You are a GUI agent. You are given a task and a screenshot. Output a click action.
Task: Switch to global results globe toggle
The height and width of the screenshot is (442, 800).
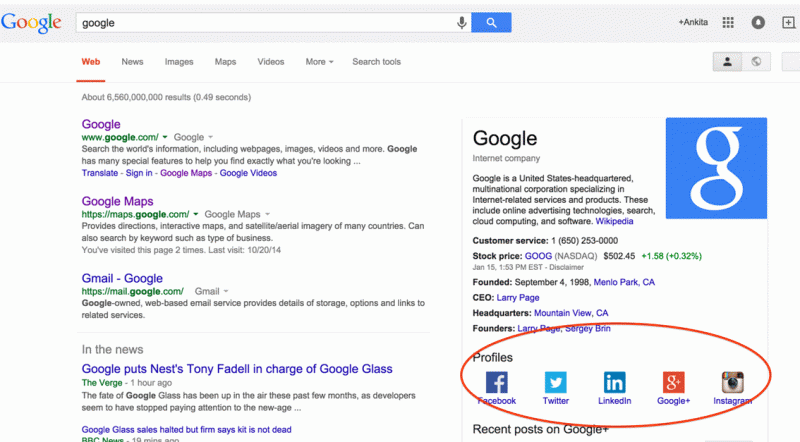tap(756, 62)
